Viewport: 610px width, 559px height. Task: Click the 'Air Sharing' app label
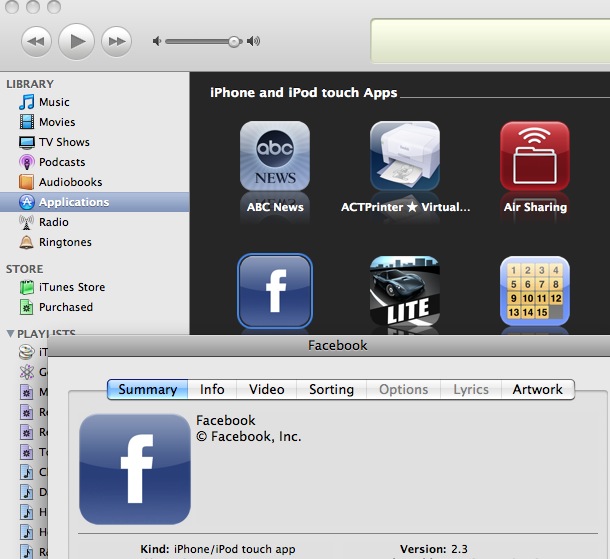pyautogui.click(x=535, y=207)
